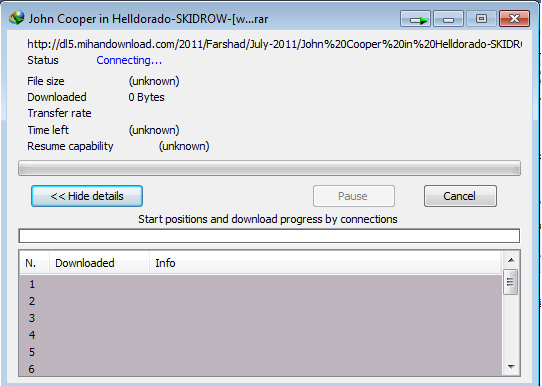Click the main download progress bar
542x386 pixels.
[269, 168]
